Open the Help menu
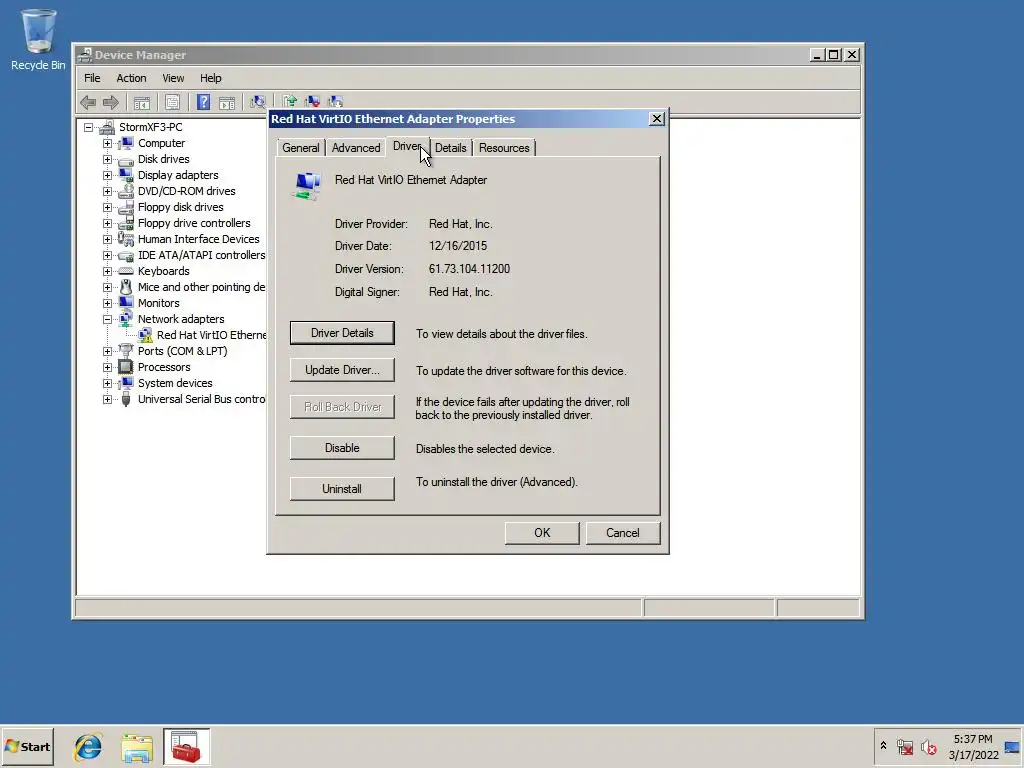This screenshot has height=768, width=1024. 210,78
